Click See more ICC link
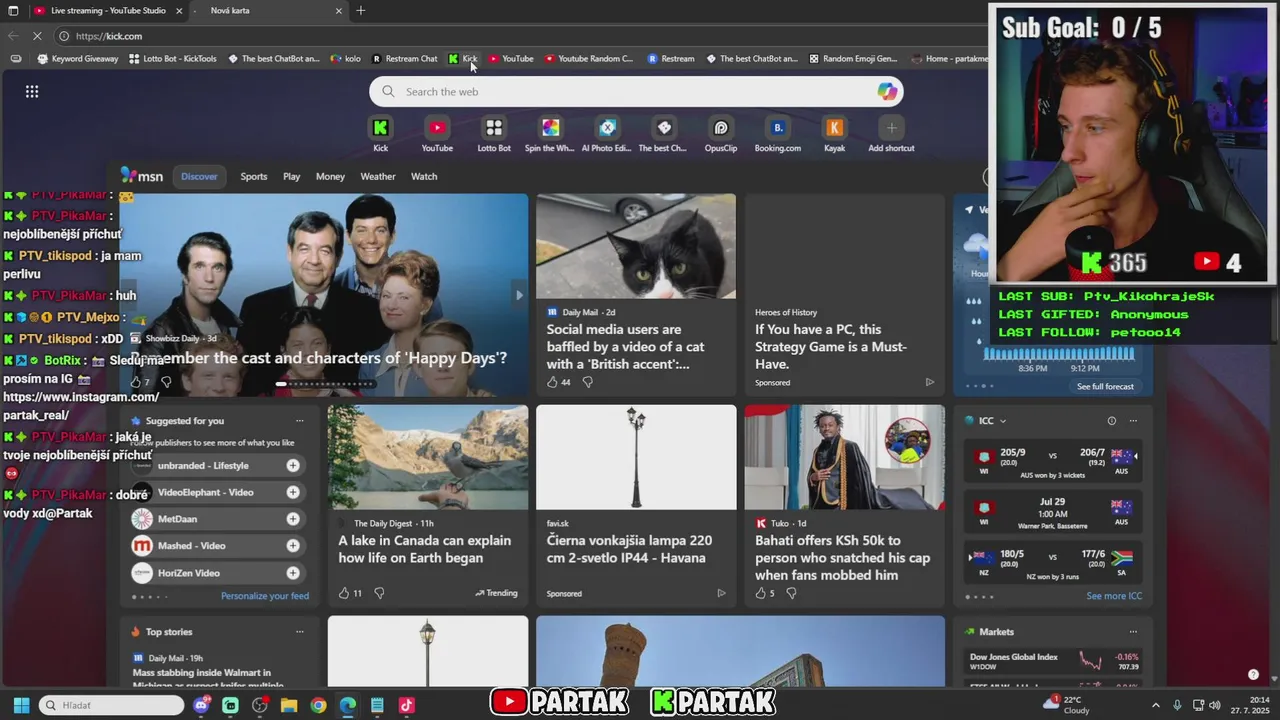 pos(1114,596)
